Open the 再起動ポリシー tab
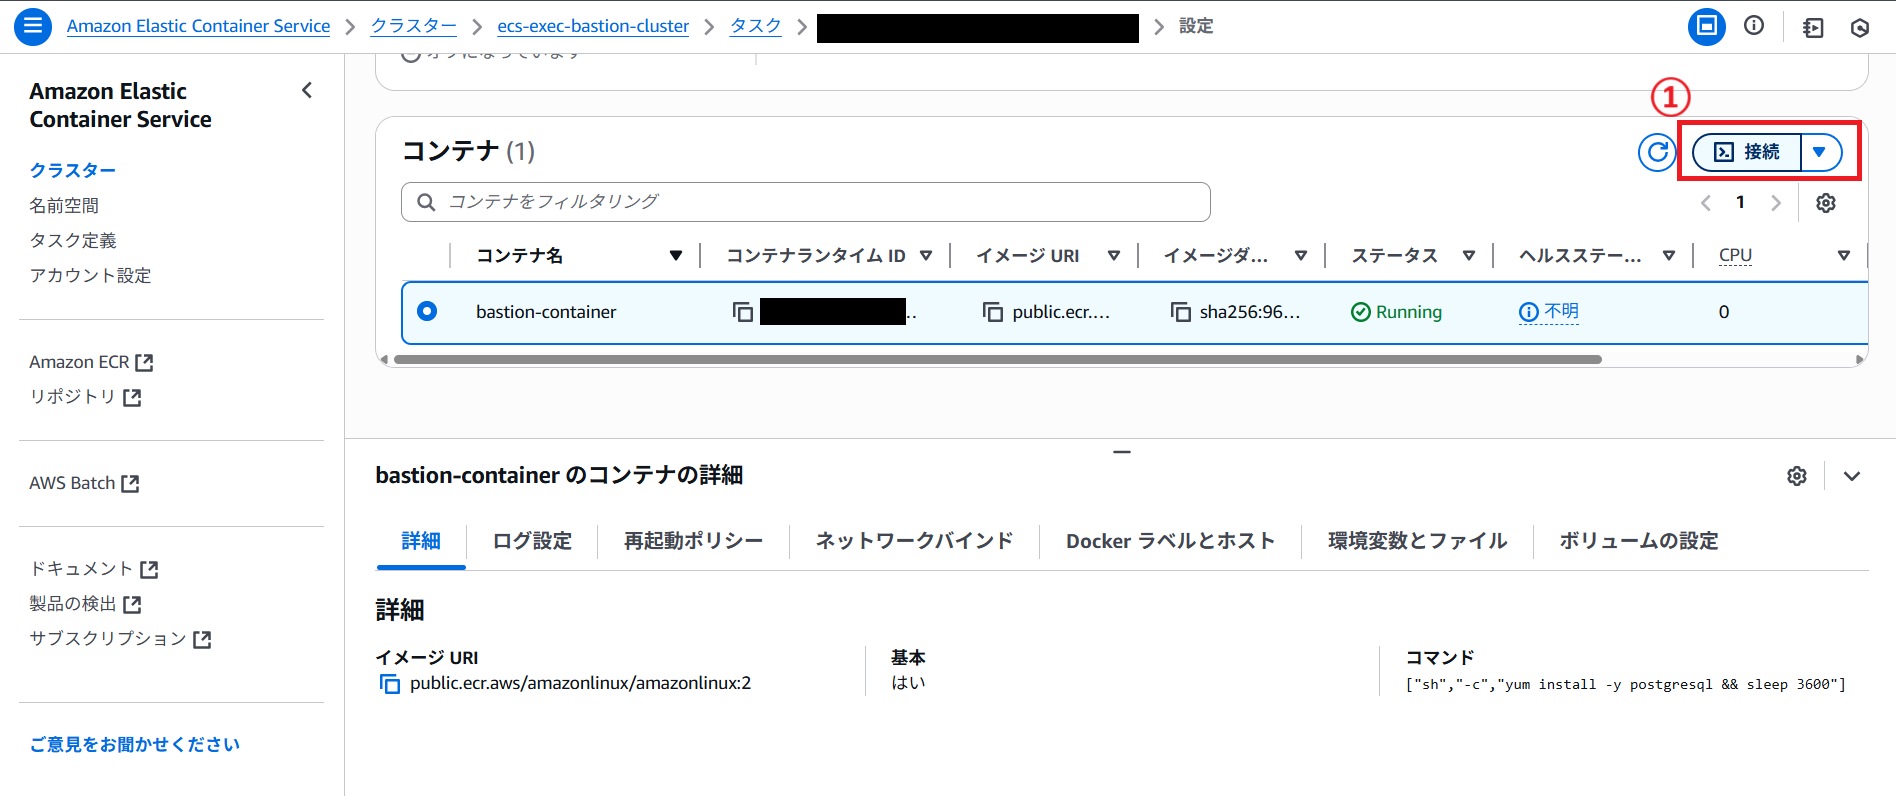1896x797 pixels. [693, 541]
